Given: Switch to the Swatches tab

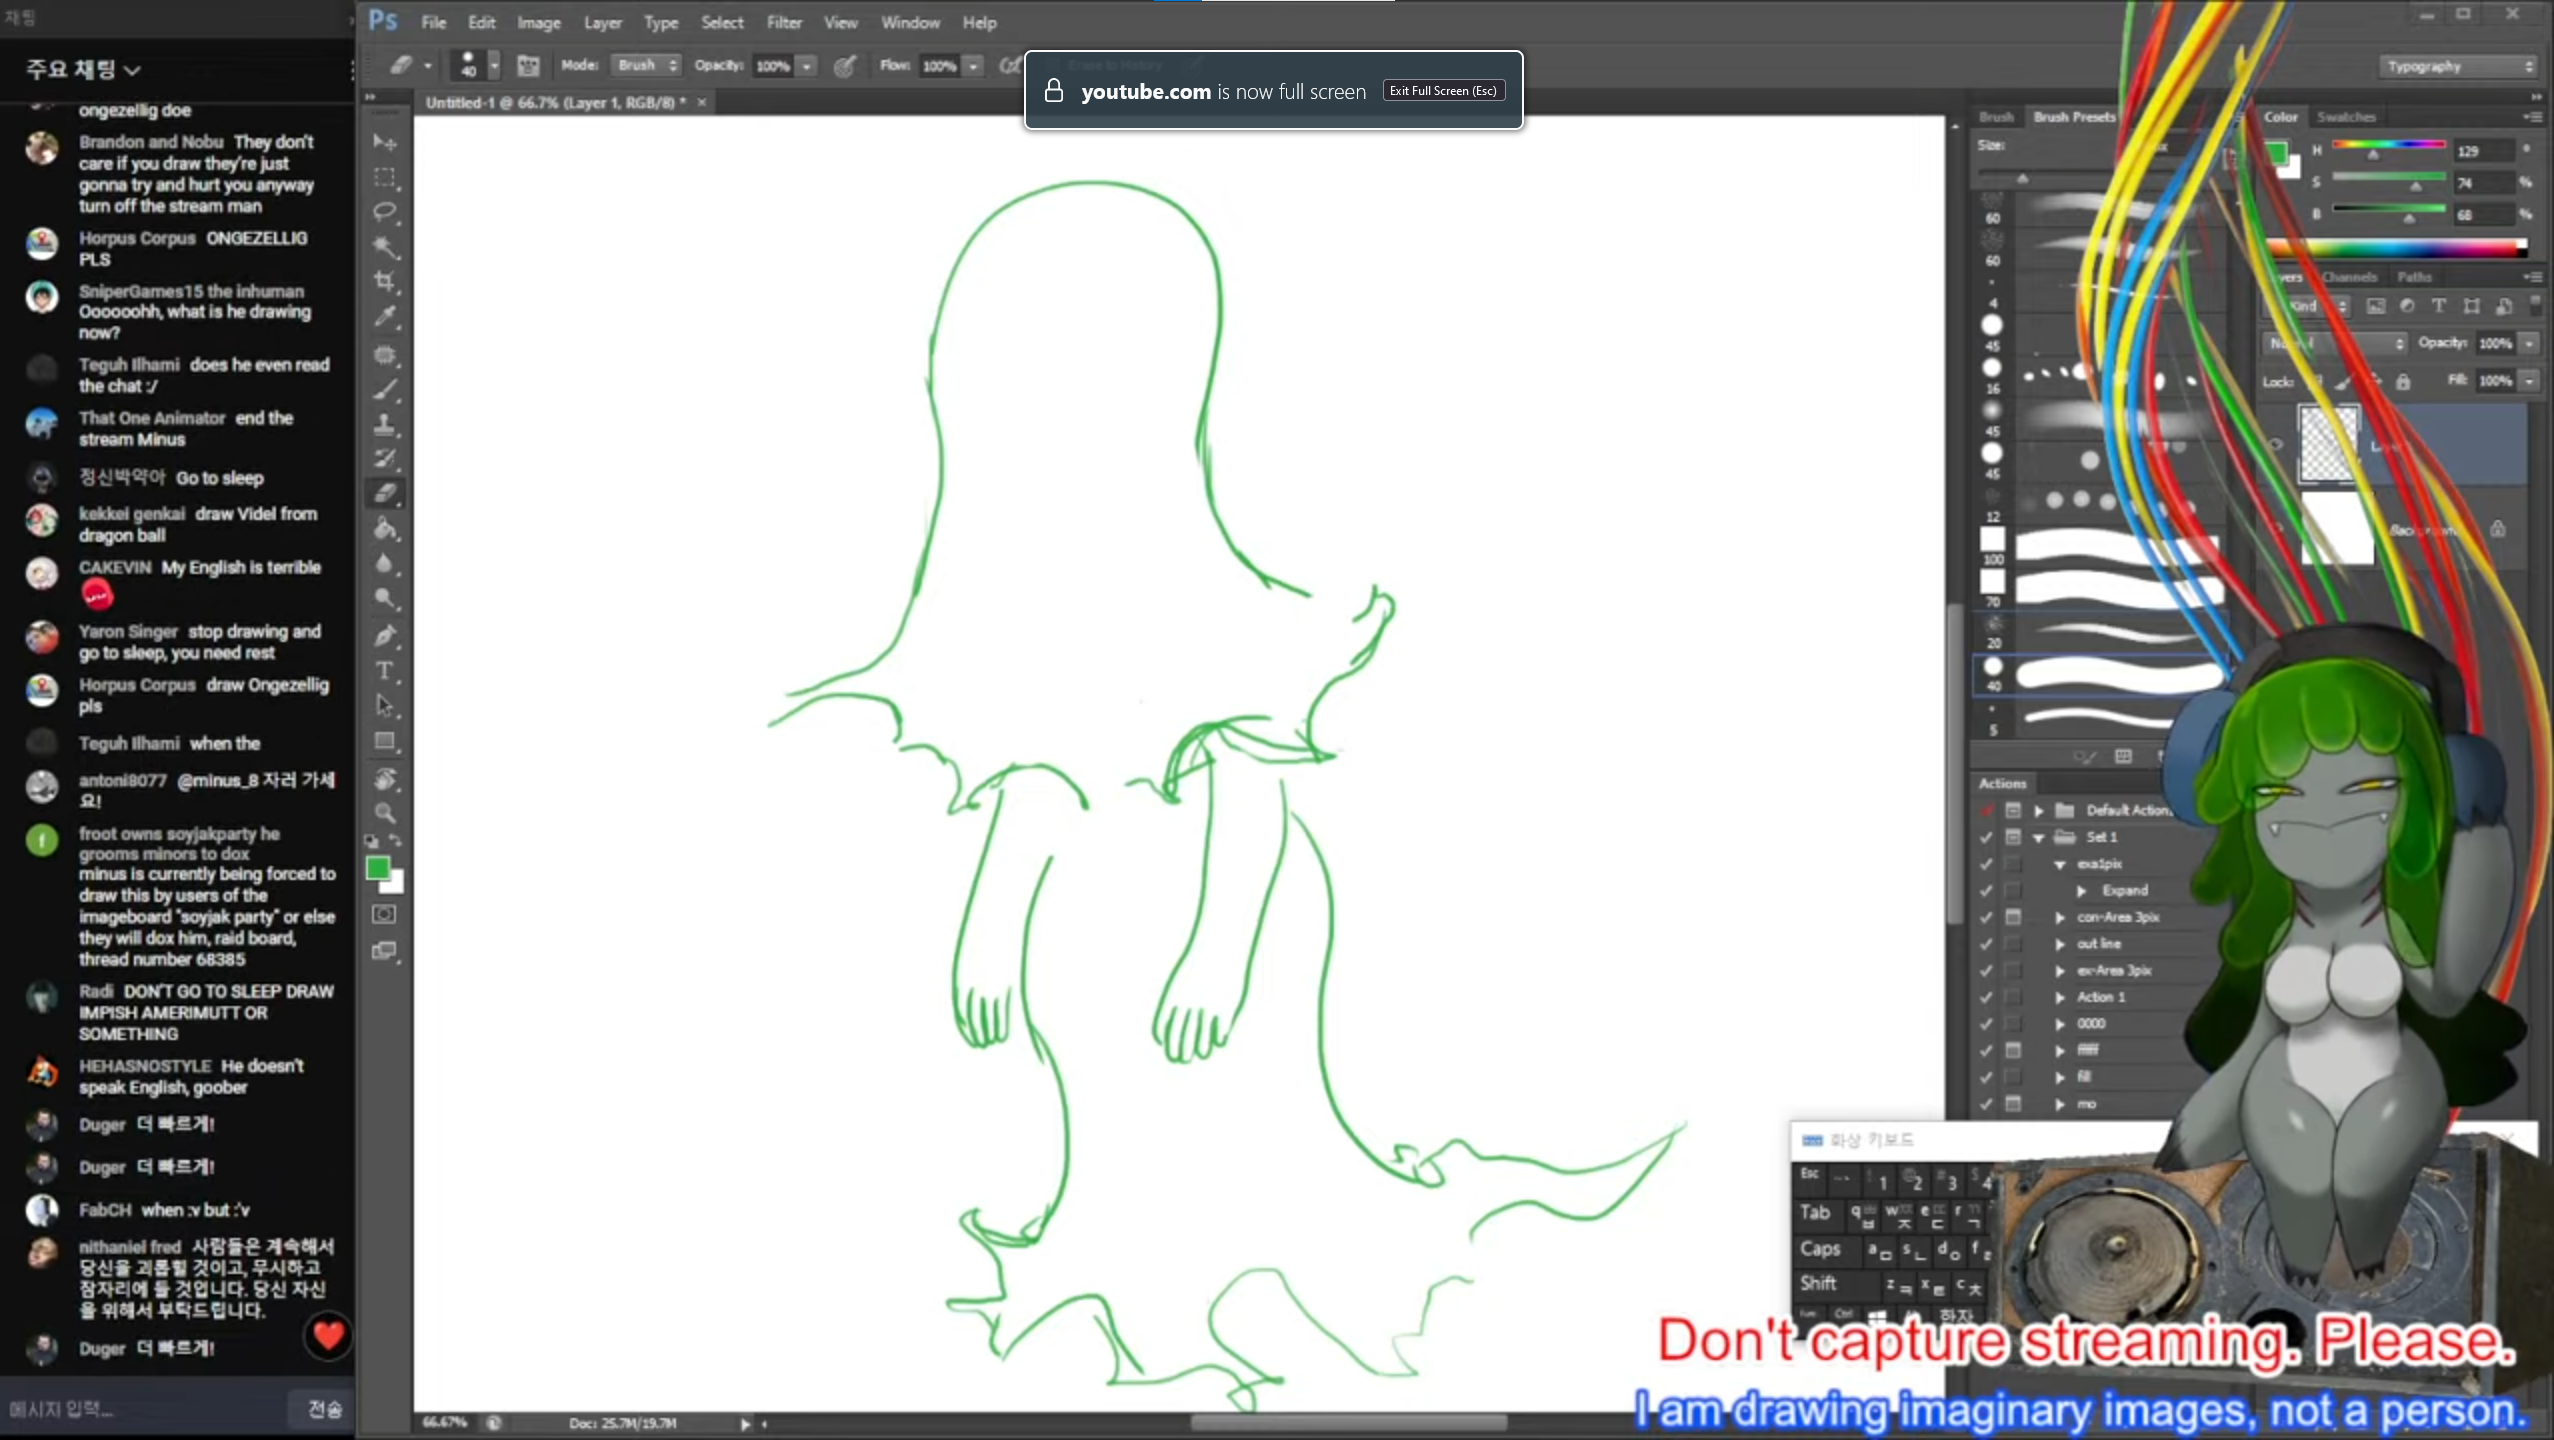Looking at the screenshot, I should coord(2345,117).
